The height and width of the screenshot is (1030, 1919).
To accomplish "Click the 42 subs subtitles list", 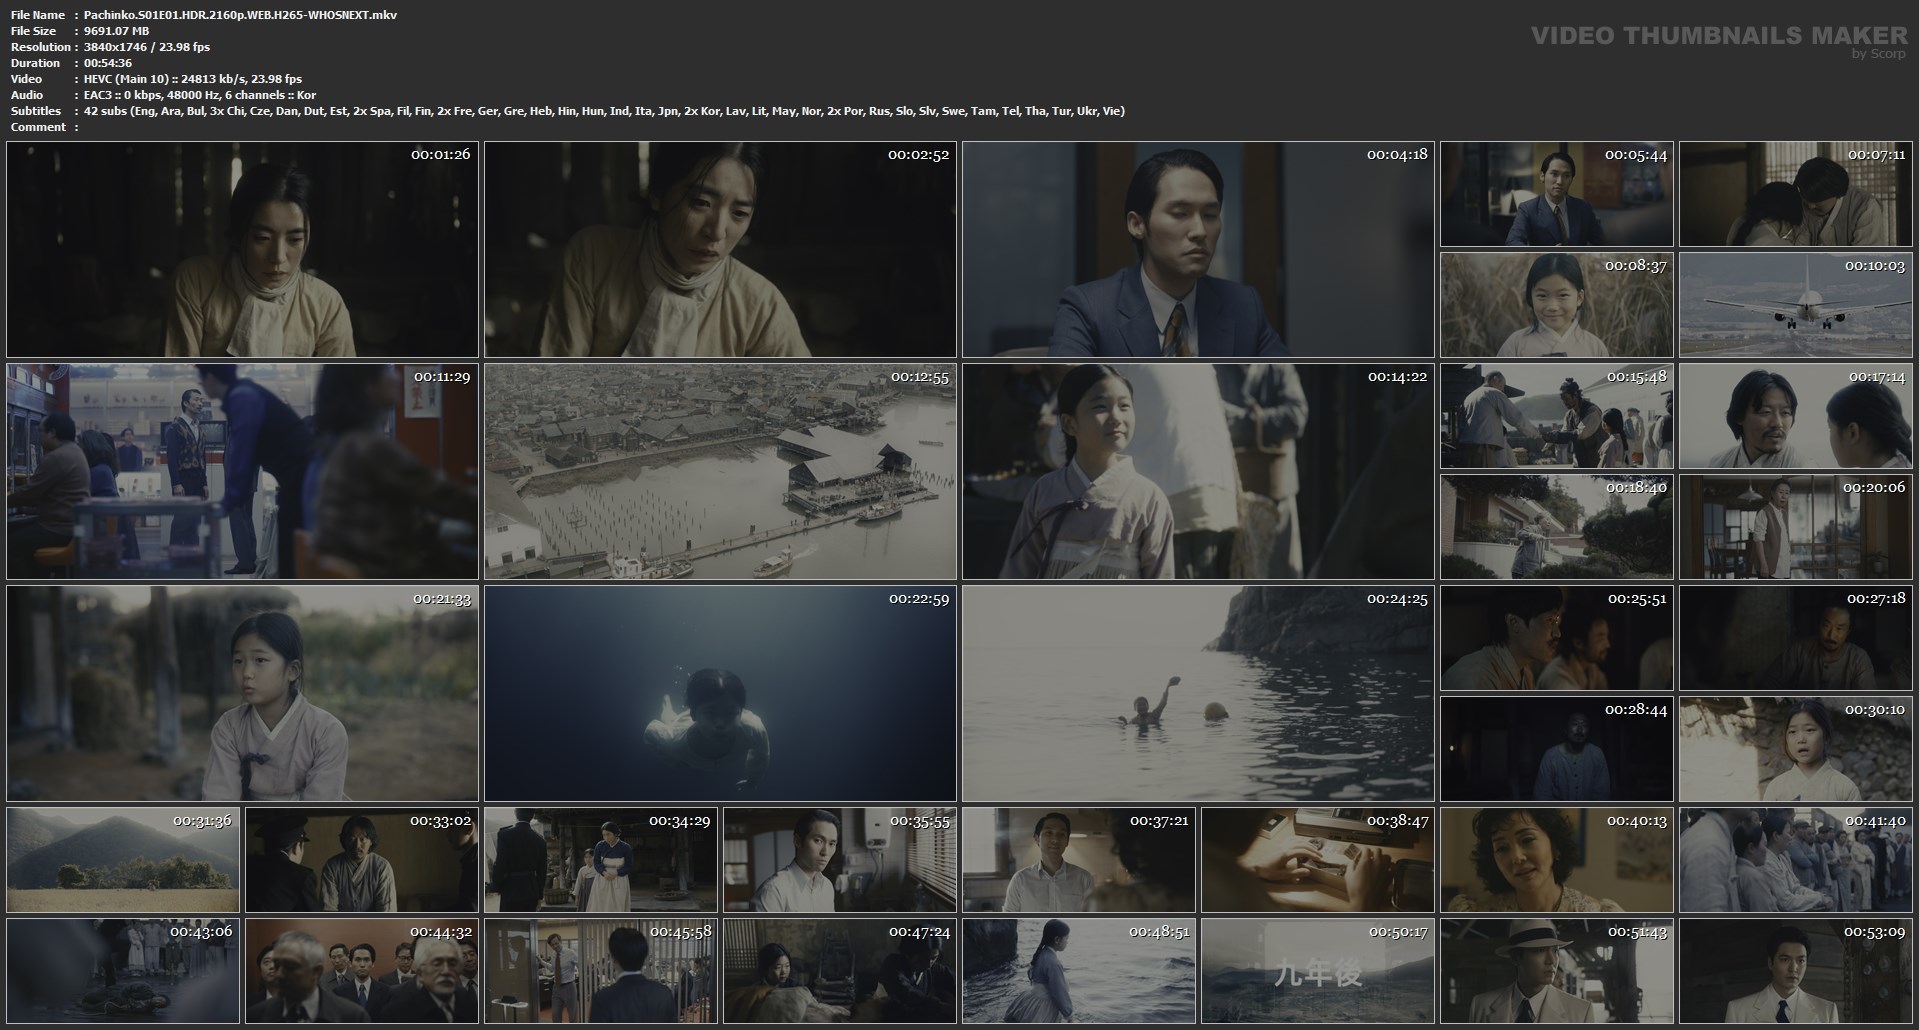I will tap(605, 111).
